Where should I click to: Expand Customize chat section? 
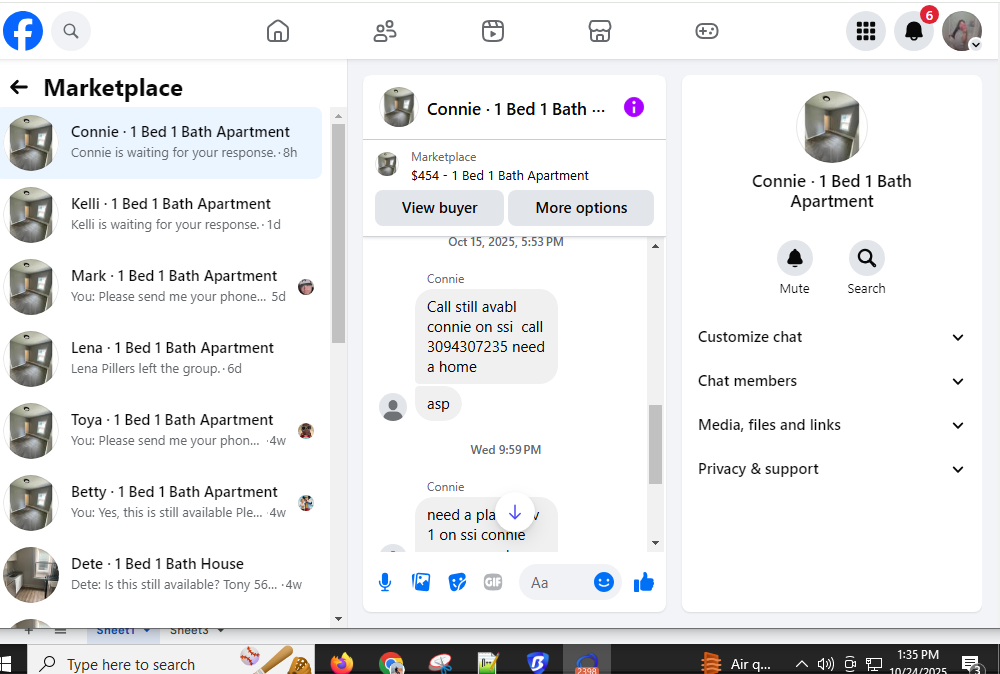click(831, 337)
